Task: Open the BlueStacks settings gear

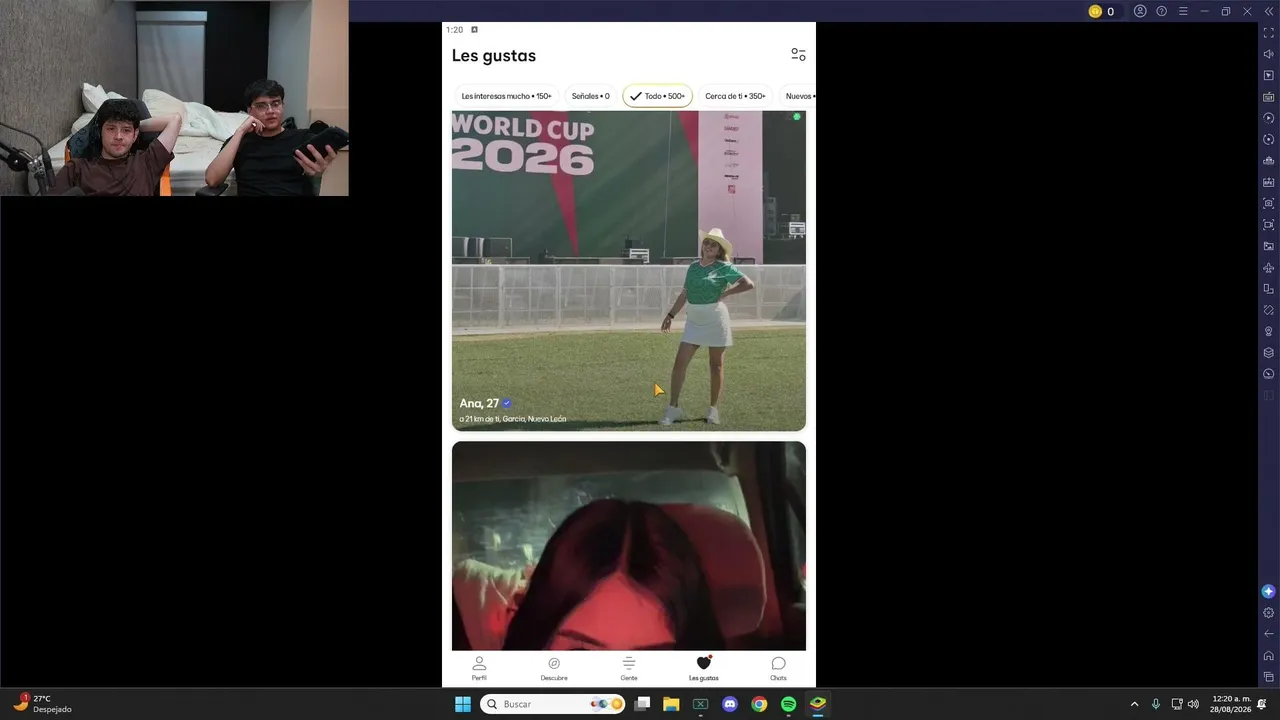Action: [x=1269, y=613]
